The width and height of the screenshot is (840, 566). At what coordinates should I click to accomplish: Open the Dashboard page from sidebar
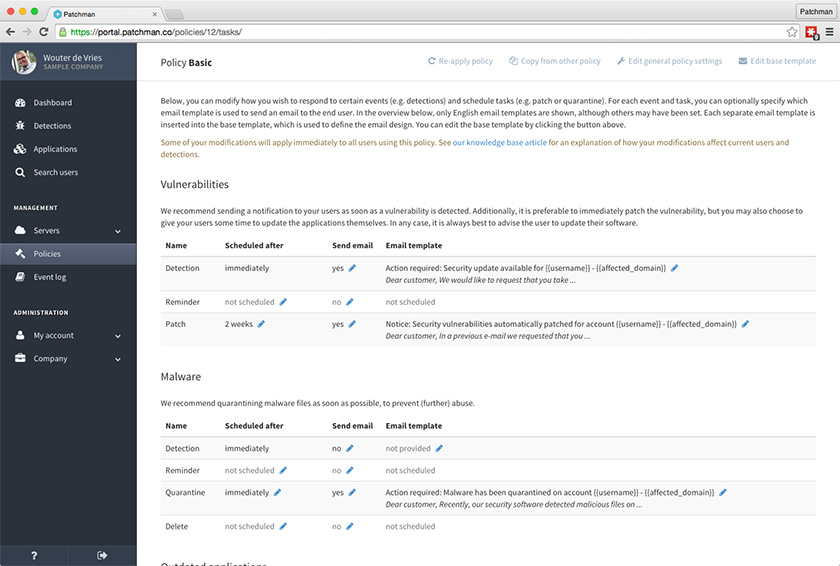pyautogui.click(x=52, y=103)
